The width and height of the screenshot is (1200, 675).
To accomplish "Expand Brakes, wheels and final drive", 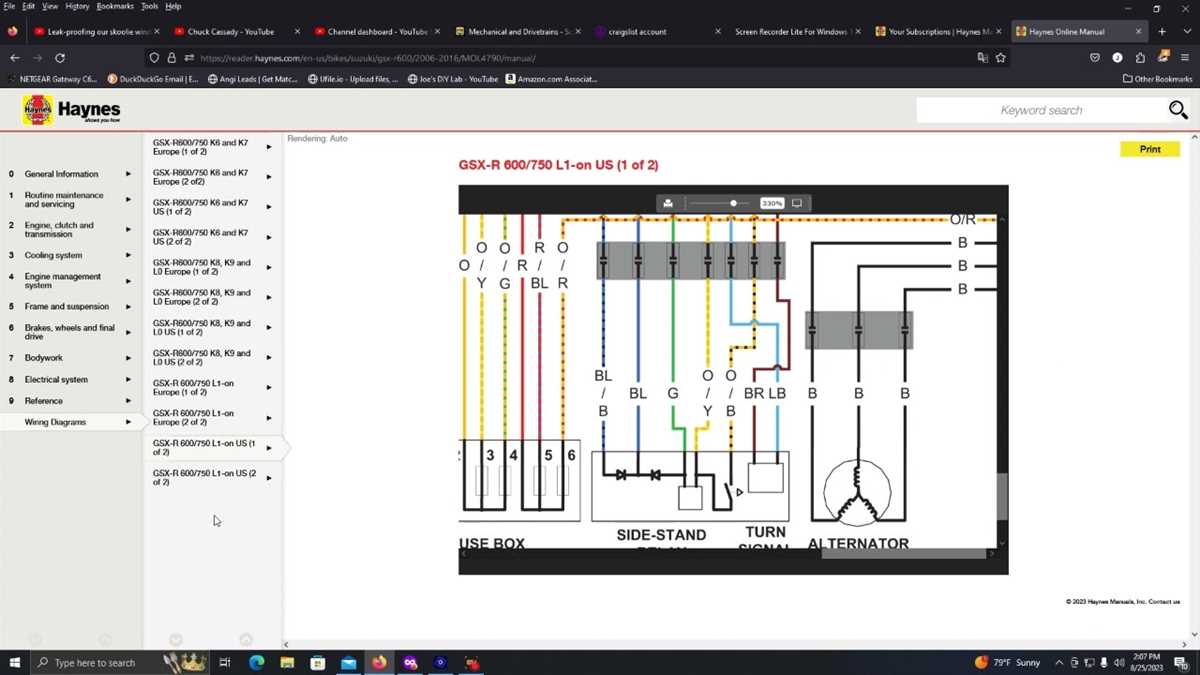I will coord(70,332).
